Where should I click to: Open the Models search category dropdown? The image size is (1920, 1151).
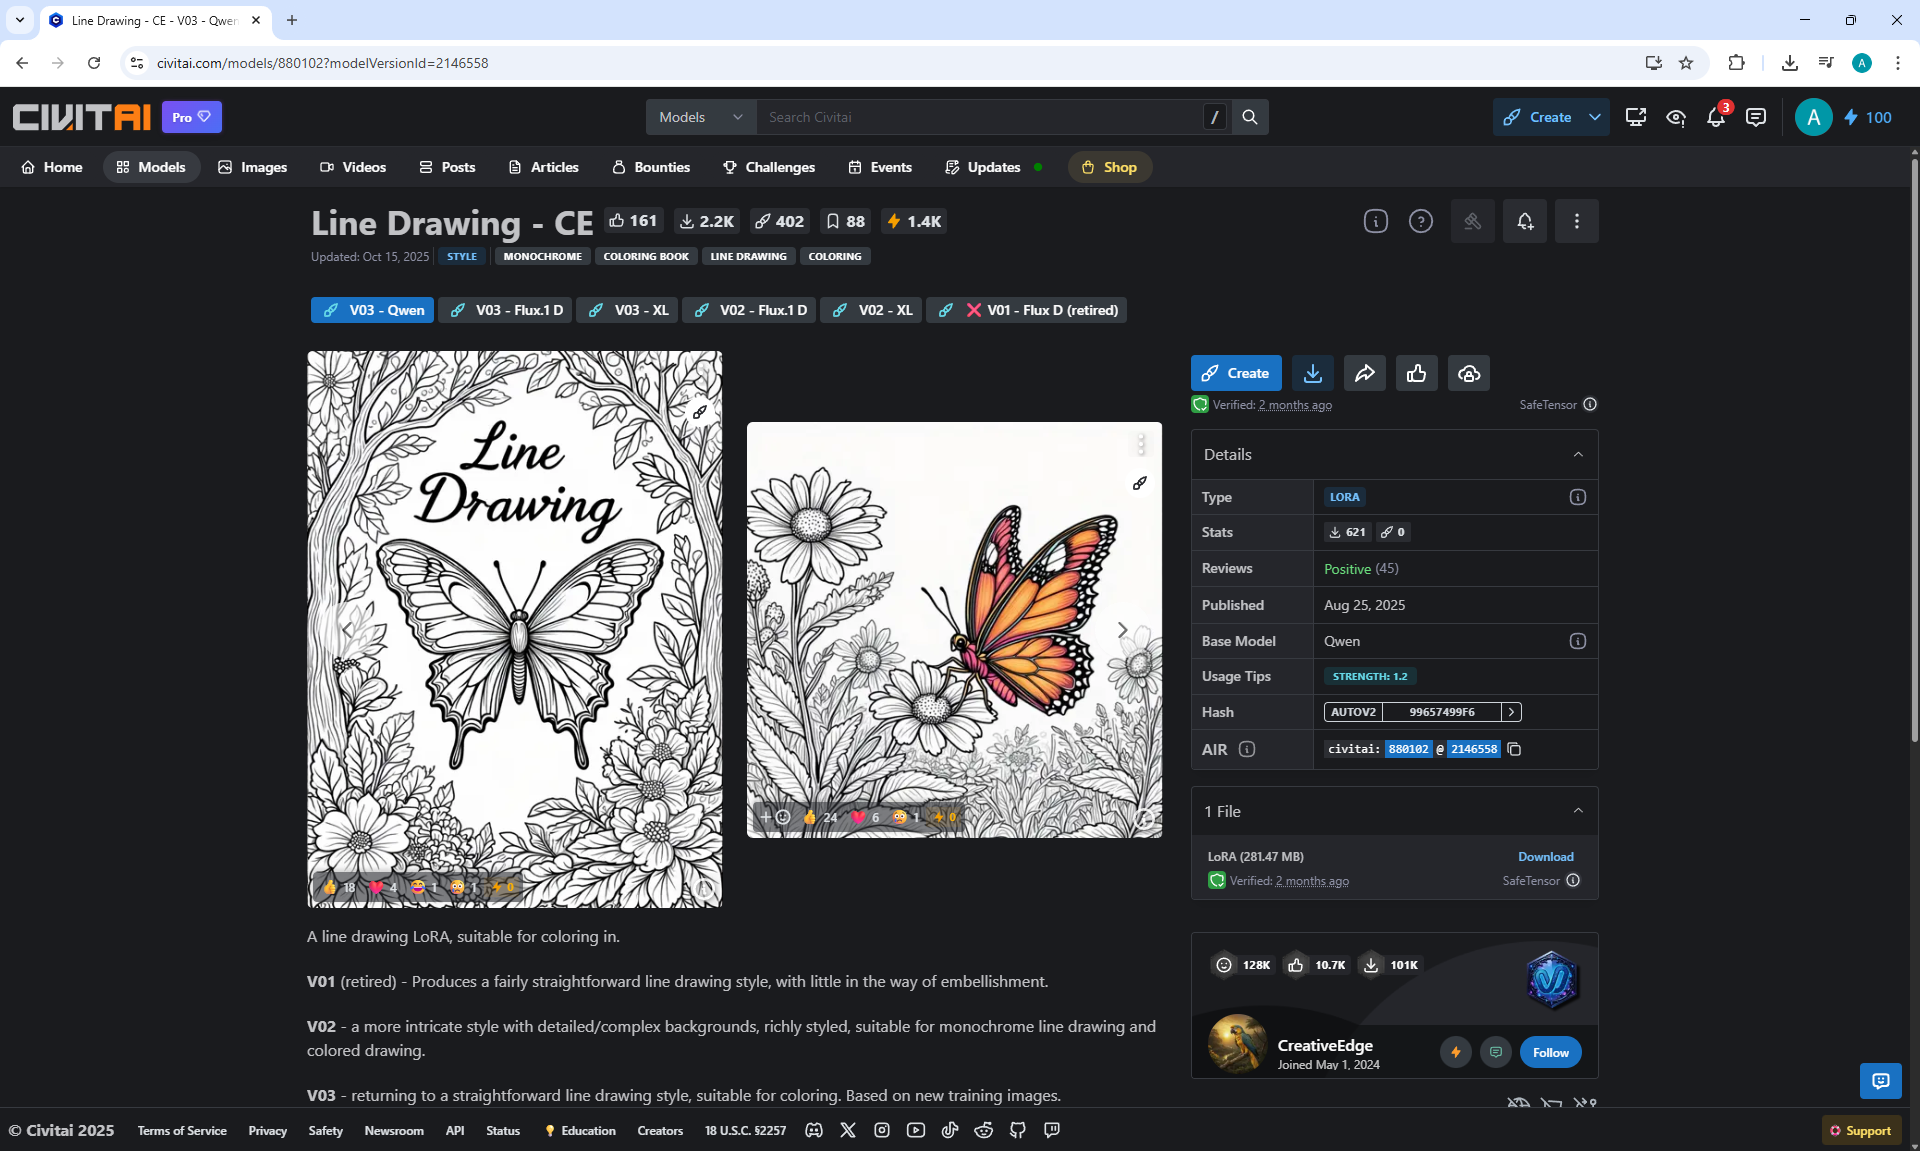click(x=700, y=117)
